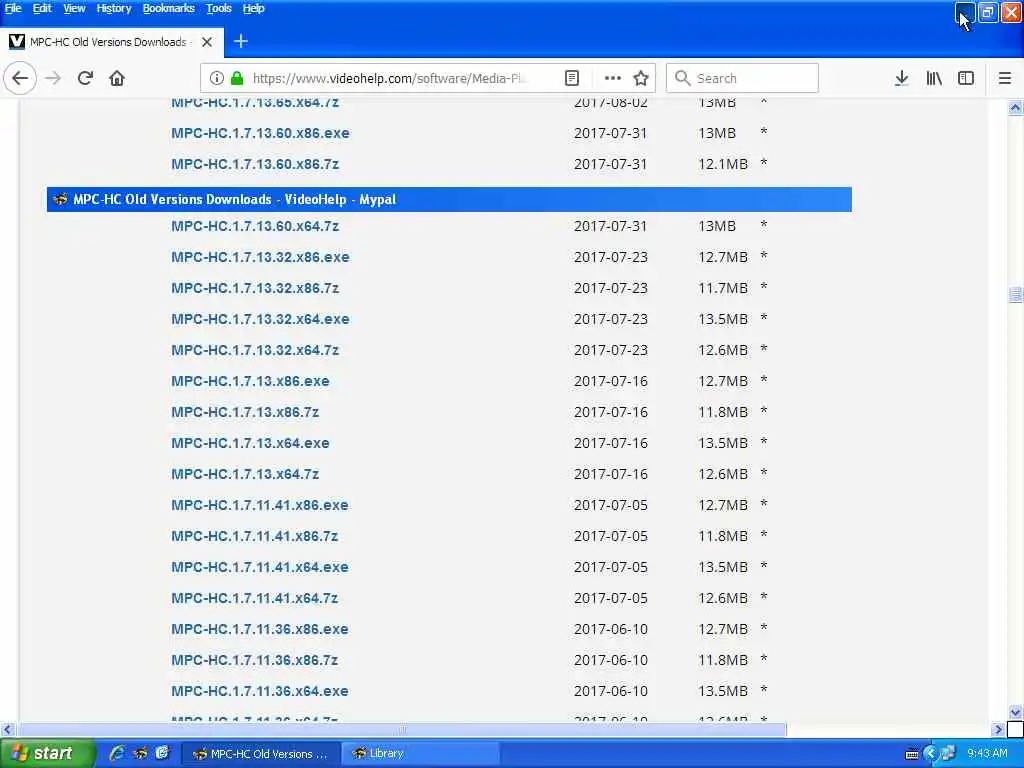Open a new tab with plus
This screenshot has width=1024, height=768.
pos(241,41)
